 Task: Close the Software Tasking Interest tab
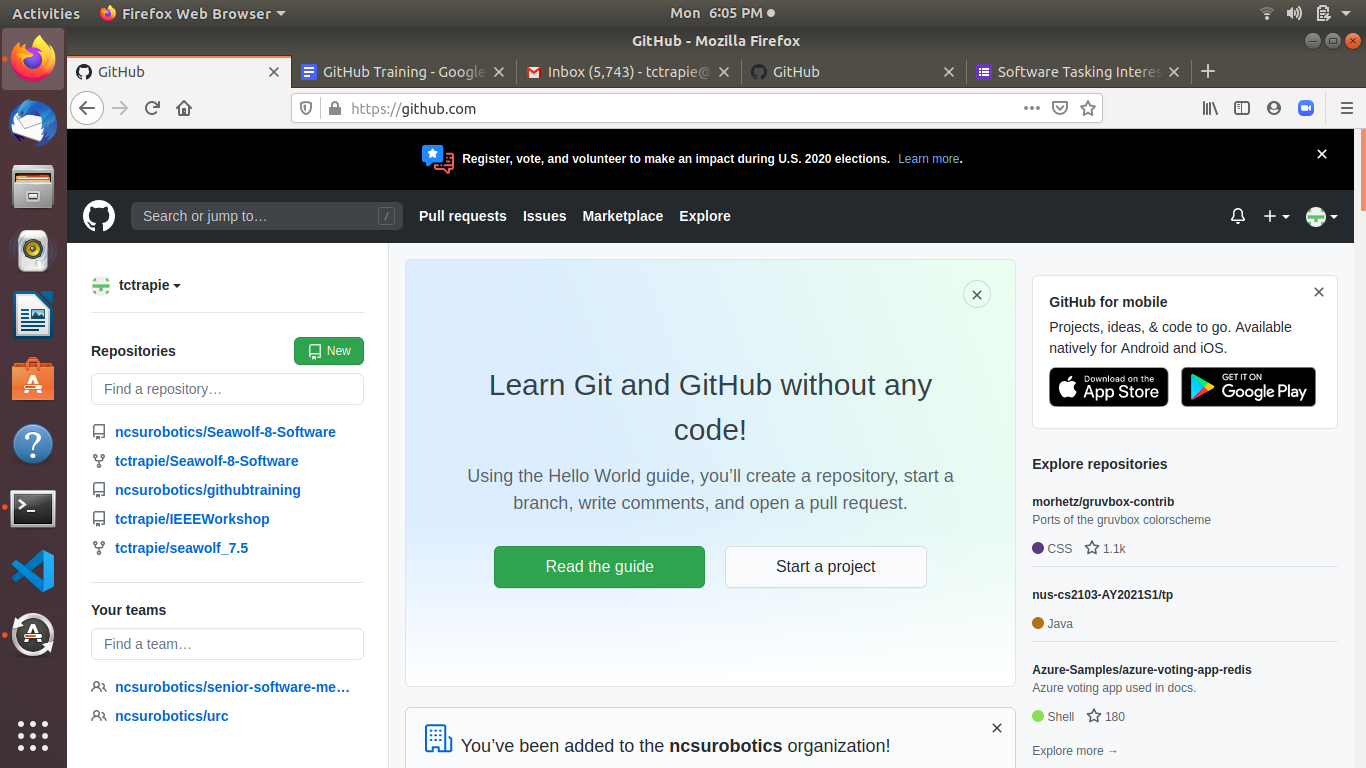(x=1174, y=72)
